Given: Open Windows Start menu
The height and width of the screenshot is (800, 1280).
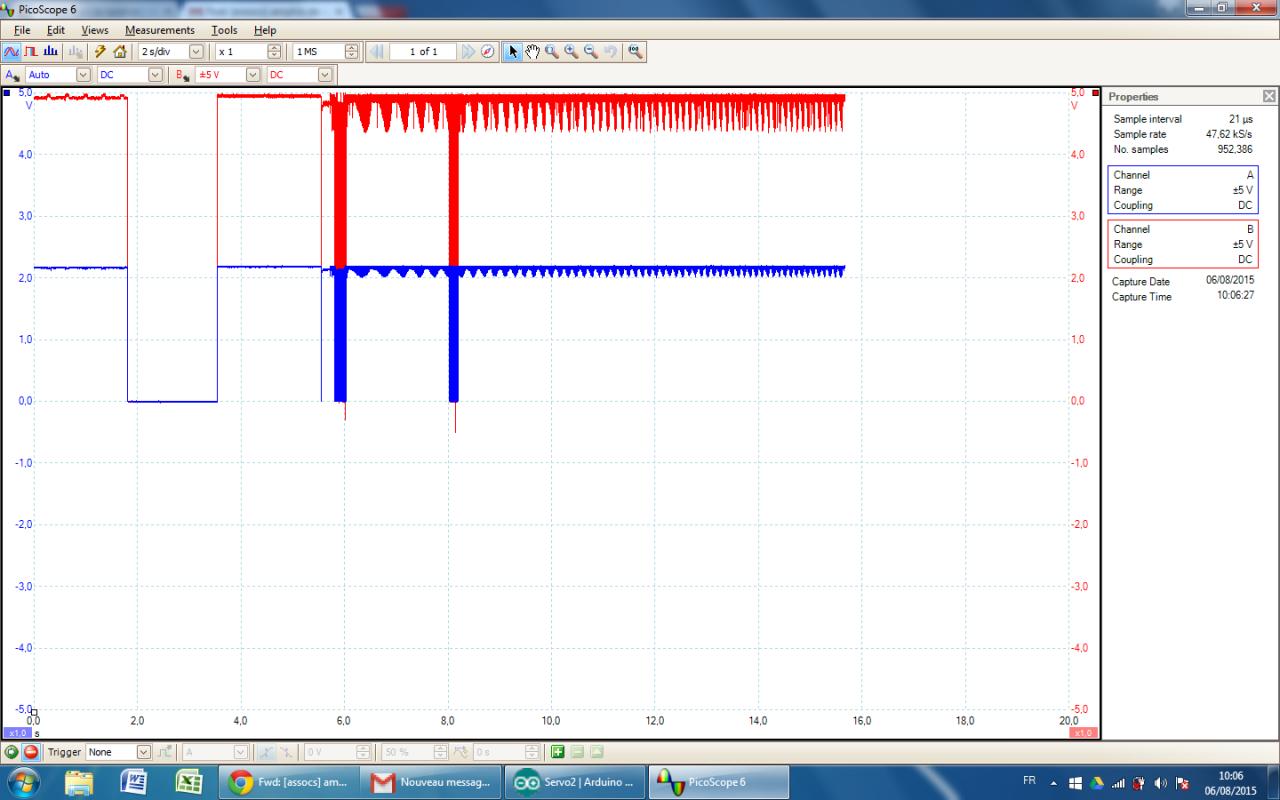Looking at the screenshot, I should (x=22, y=782).
